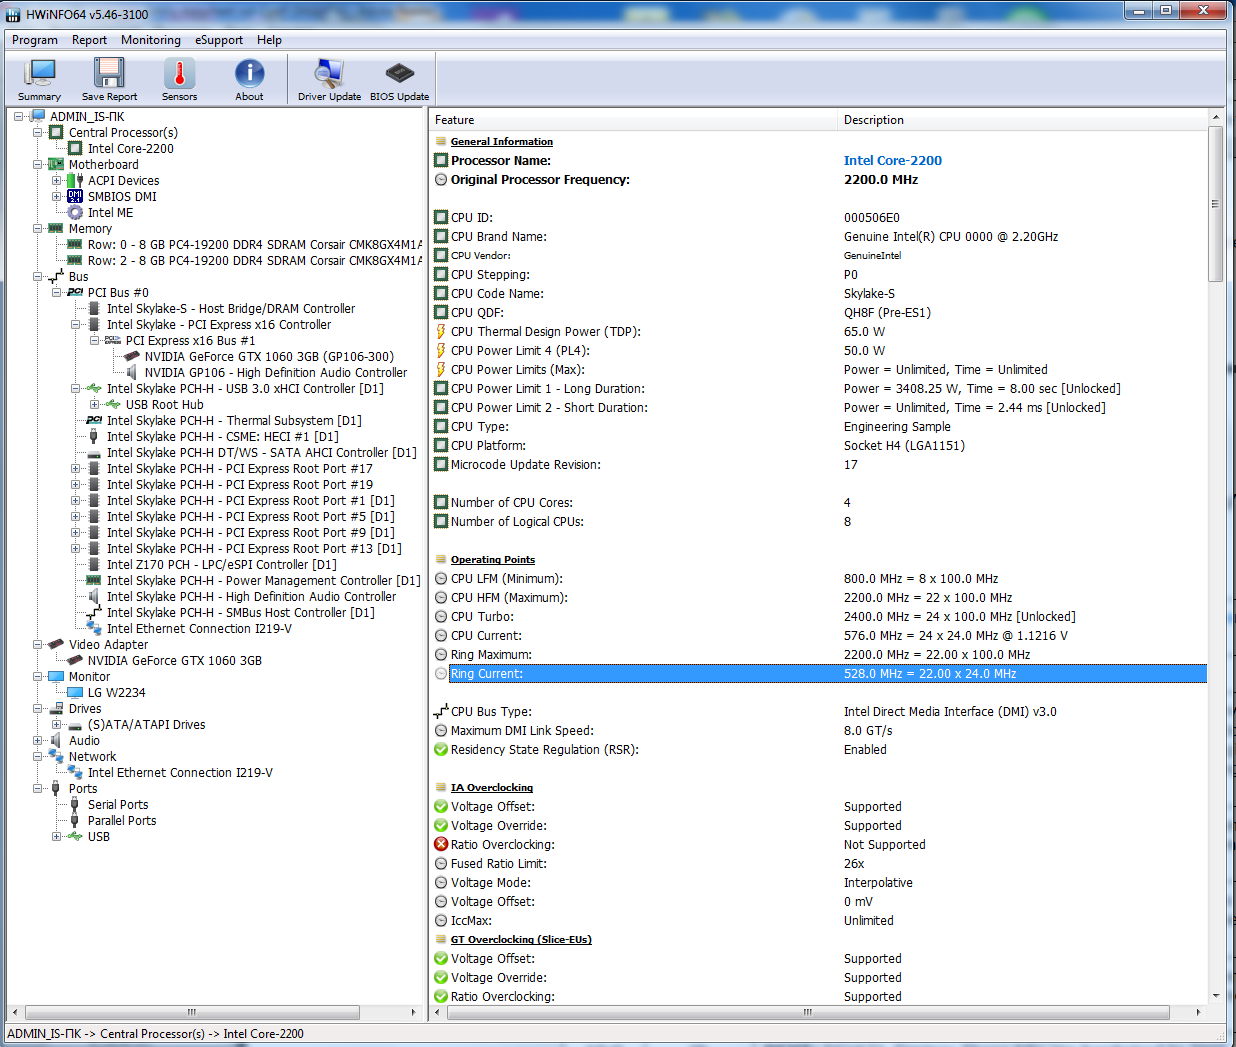Collapse the PCI Bus #0 node

[57, 293]
